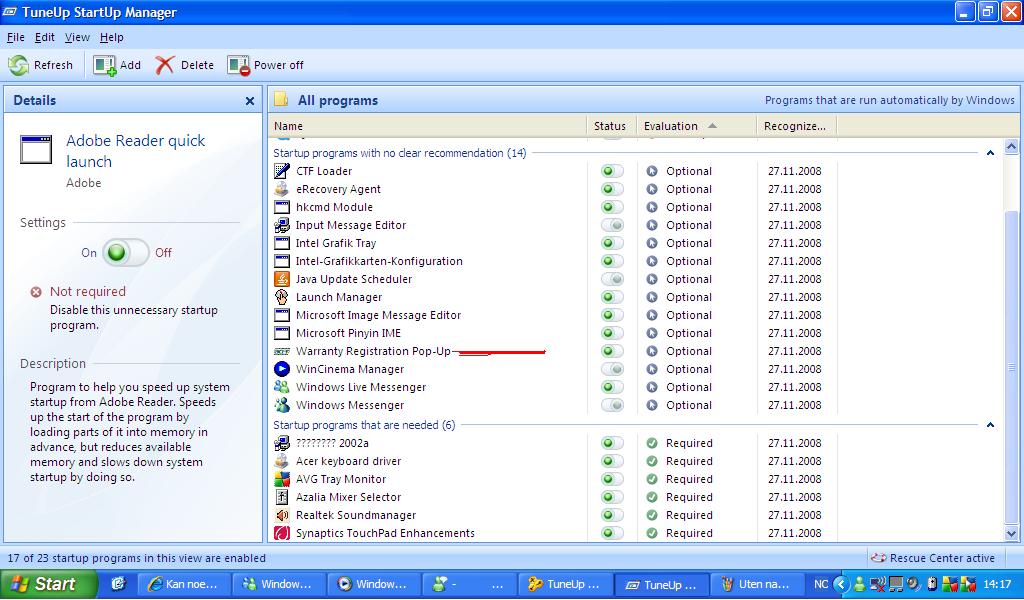Select the CTF Loader pencil icon
The image size is (1024, 600).
pos(281,171)
